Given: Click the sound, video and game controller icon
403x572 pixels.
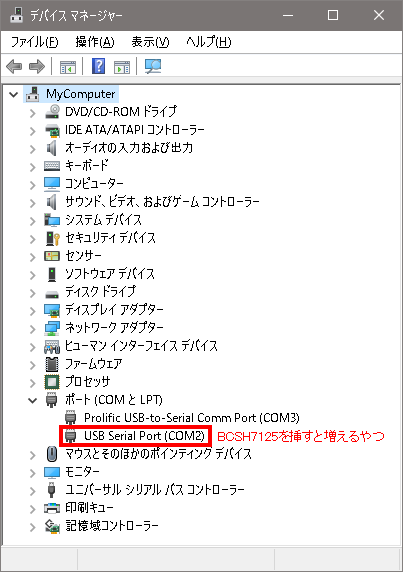Looking at the screenshot, I should [x=52, y=202].
